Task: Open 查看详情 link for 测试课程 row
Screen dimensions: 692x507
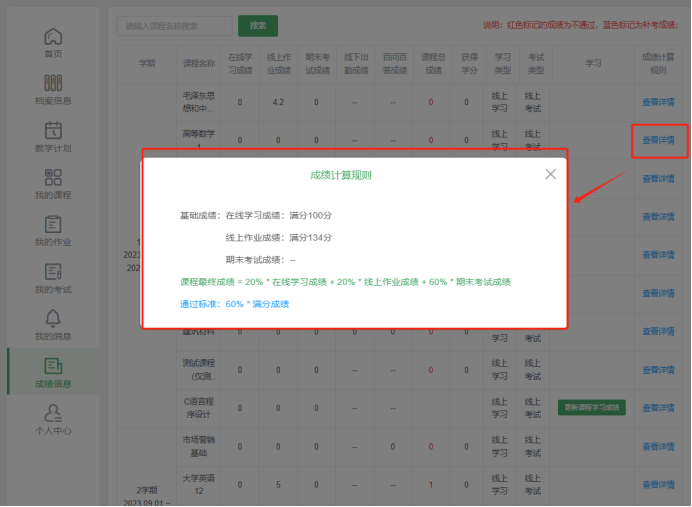Action: 658,370
